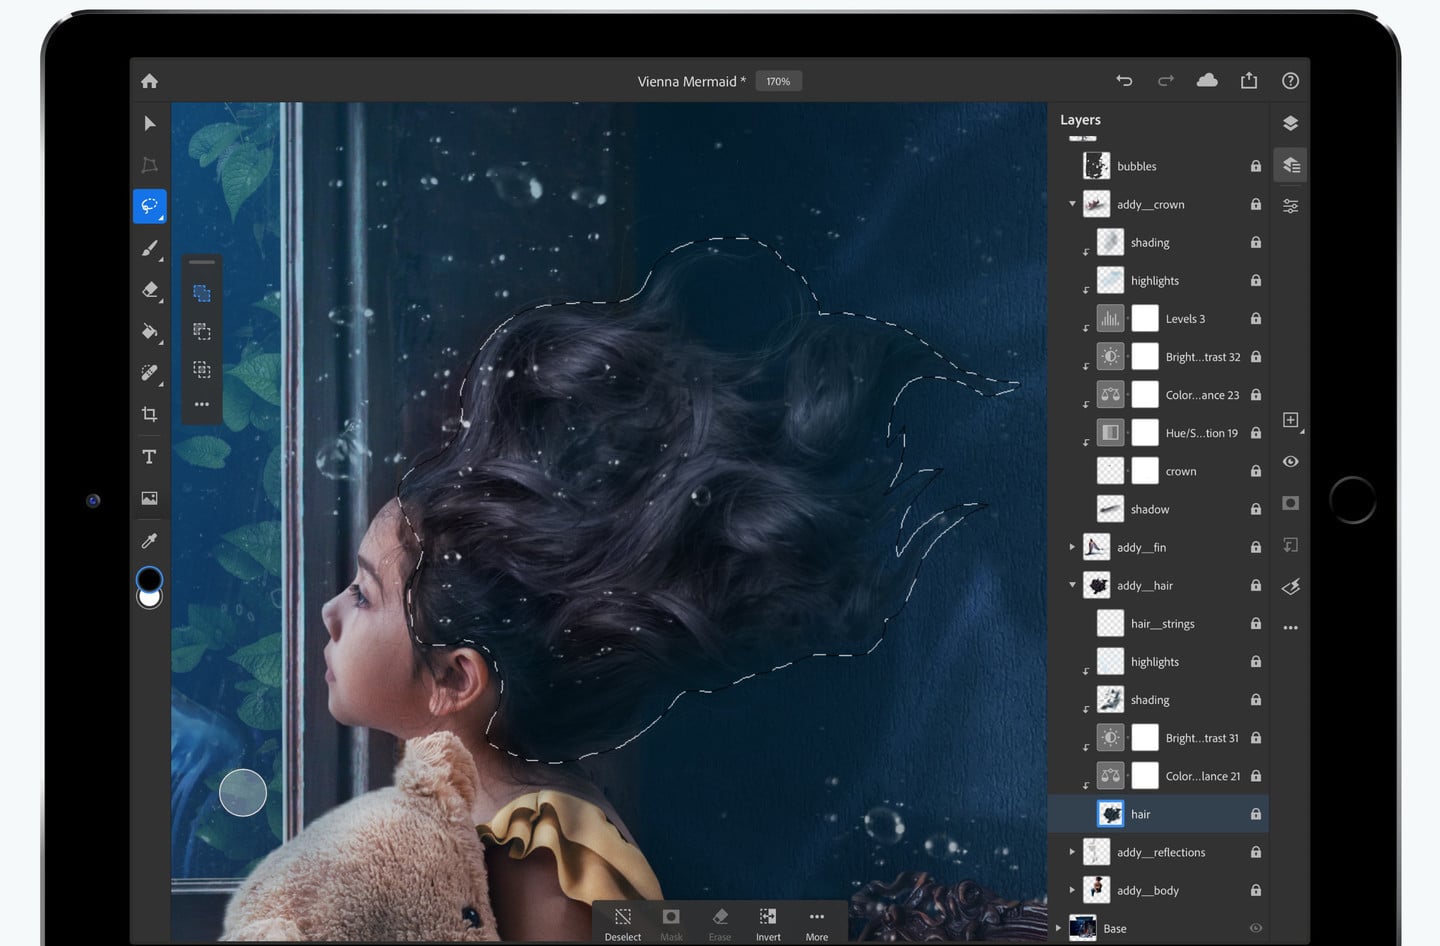Unlock the hair layer
Image resolution: width=1440 pixels, height=946 pixels.
[x=1255, y=813]
